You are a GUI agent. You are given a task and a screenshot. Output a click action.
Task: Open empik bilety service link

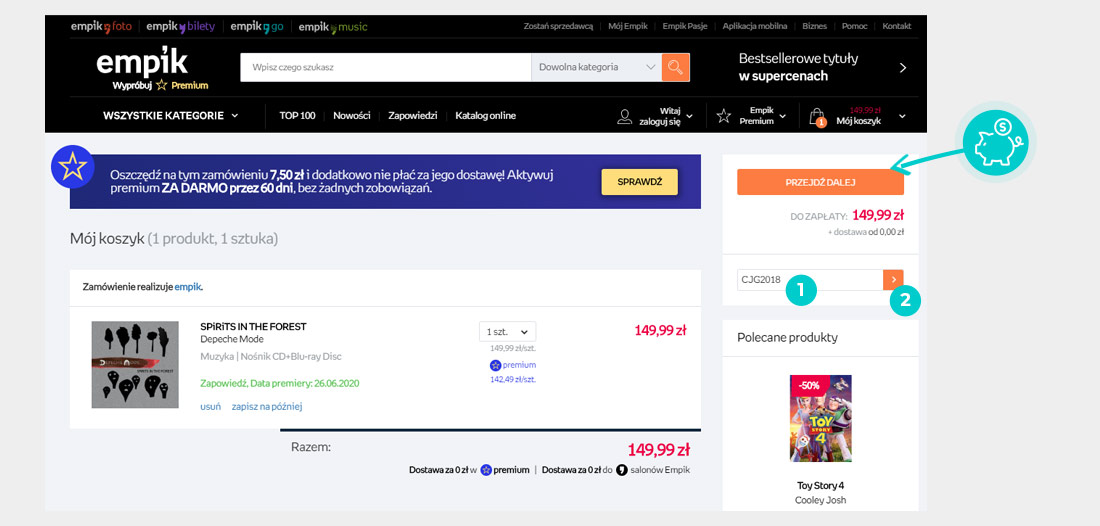click(x=180, y=27)
